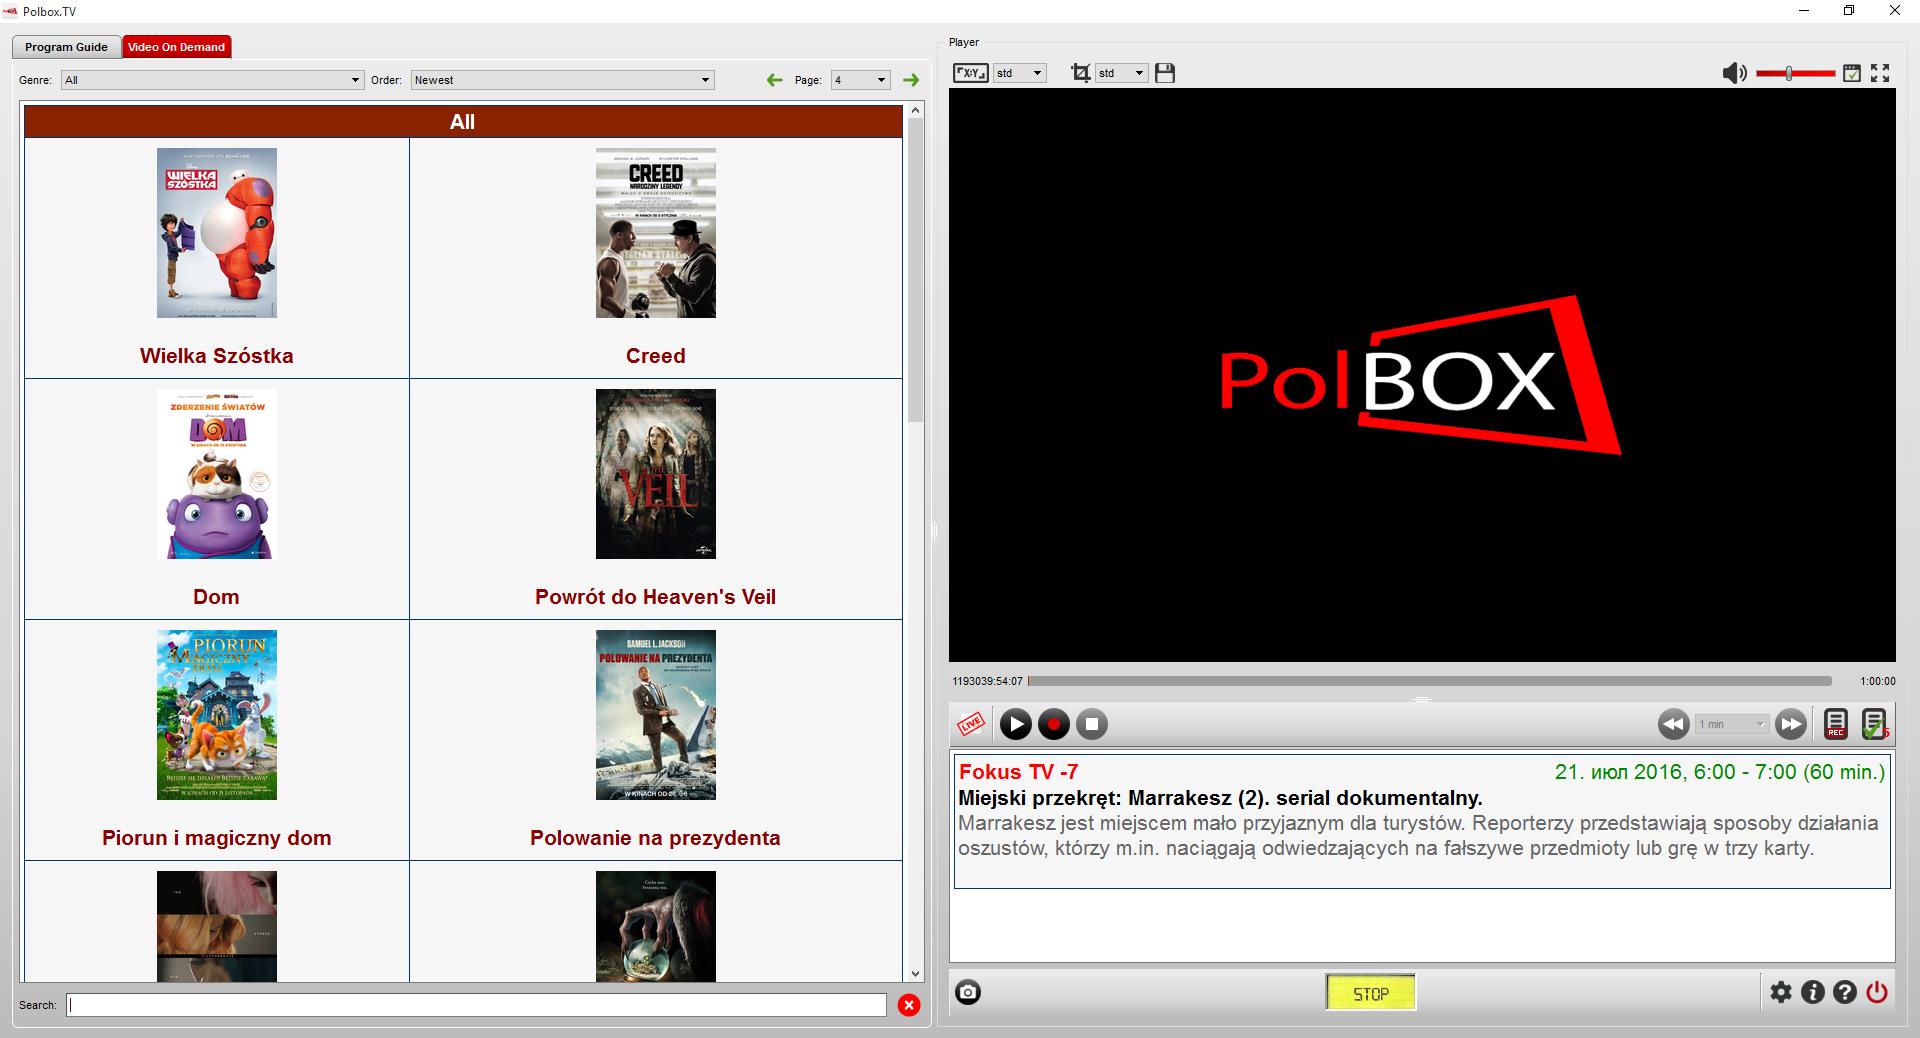Start playback with the Play button
The height and width of the screenshot is (1038, 1920).
click(1015, 724)
